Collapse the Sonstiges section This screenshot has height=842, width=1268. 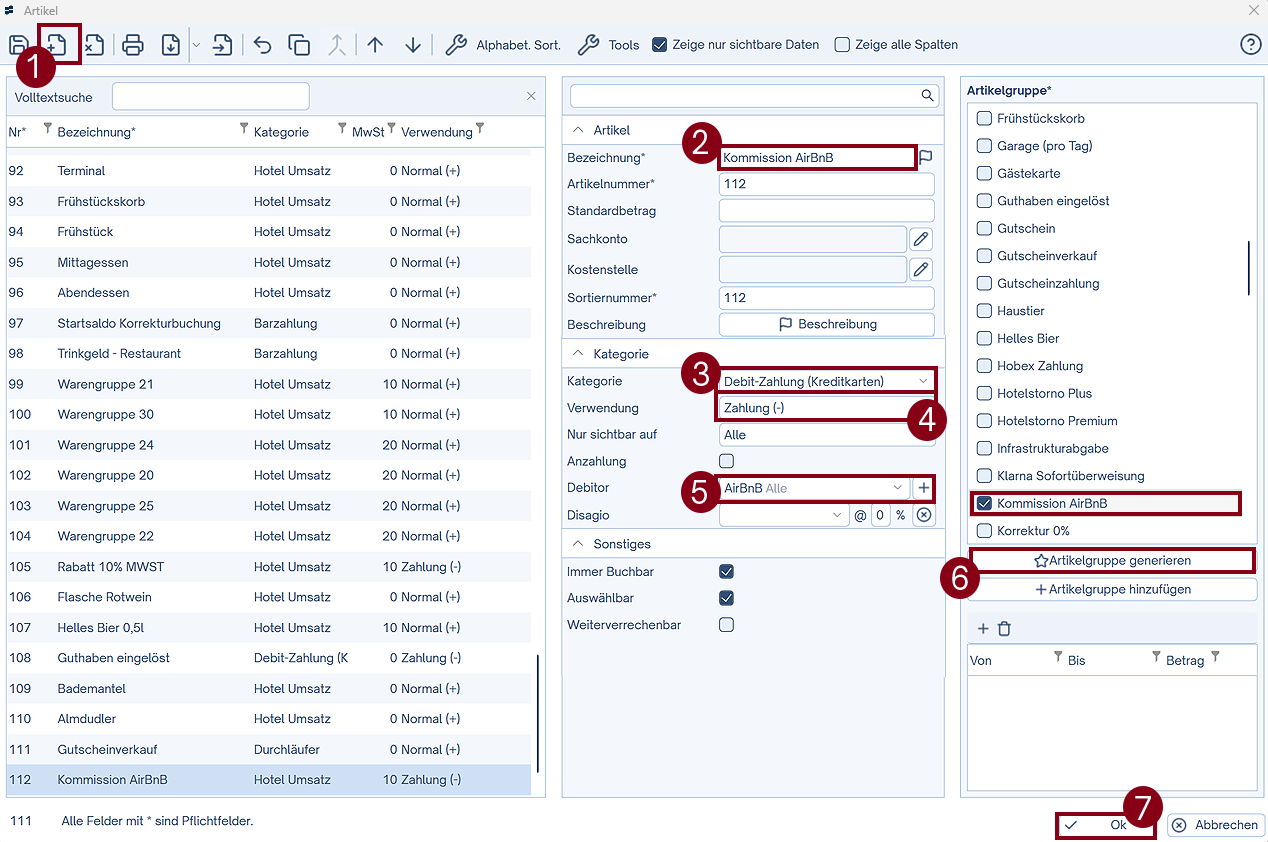[x=578, y=544]
